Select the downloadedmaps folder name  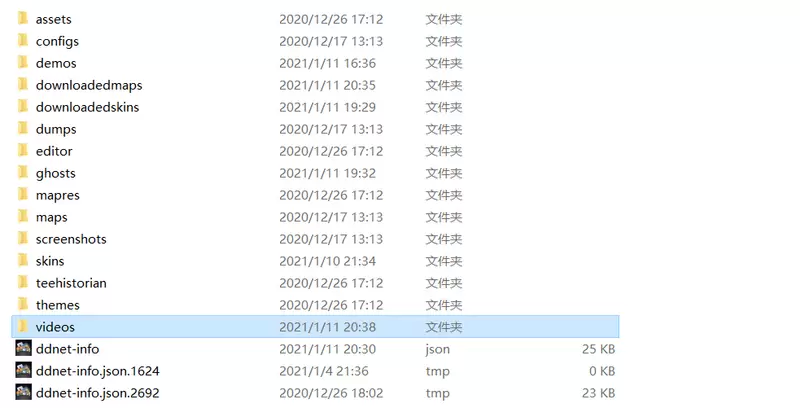point(89,85)
